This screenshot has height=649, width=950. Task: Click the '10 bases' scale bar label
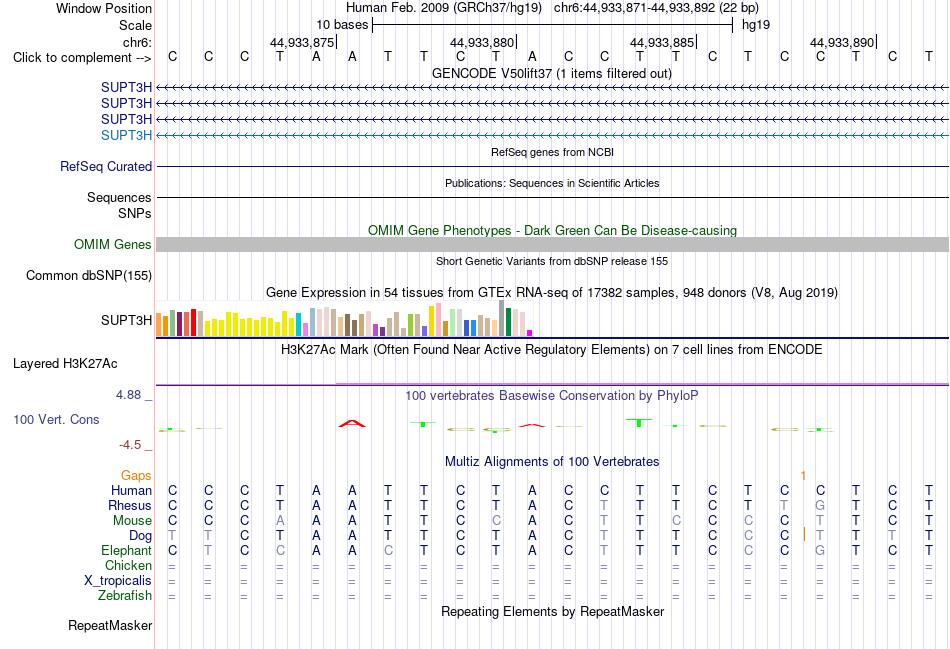point(342,25)
